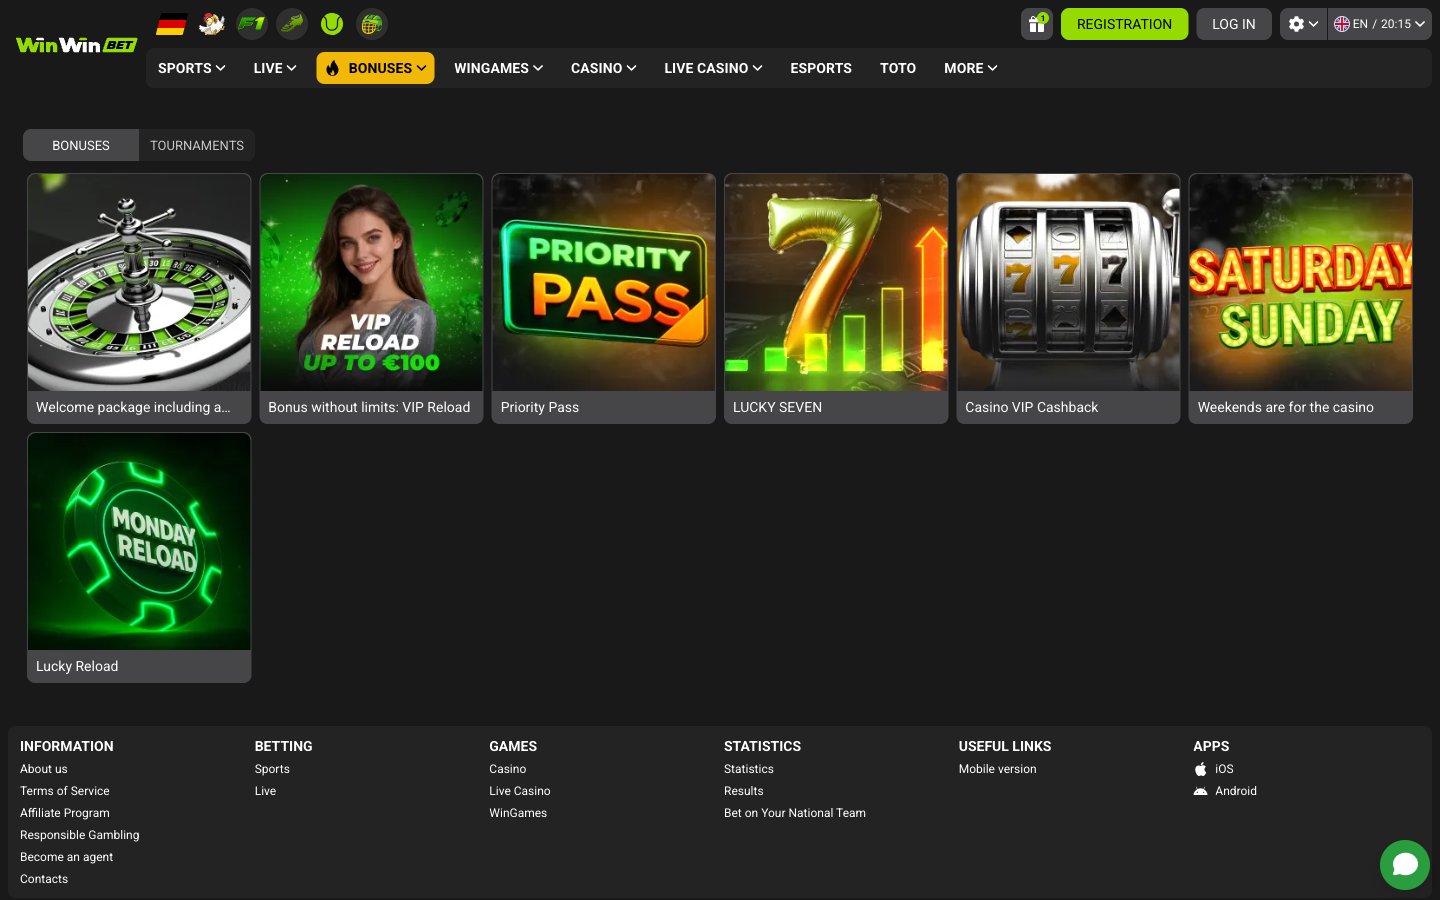Open the hockey helmet shortcut icon
This screenshot has width=1440, height=900.
click(372, 24)
